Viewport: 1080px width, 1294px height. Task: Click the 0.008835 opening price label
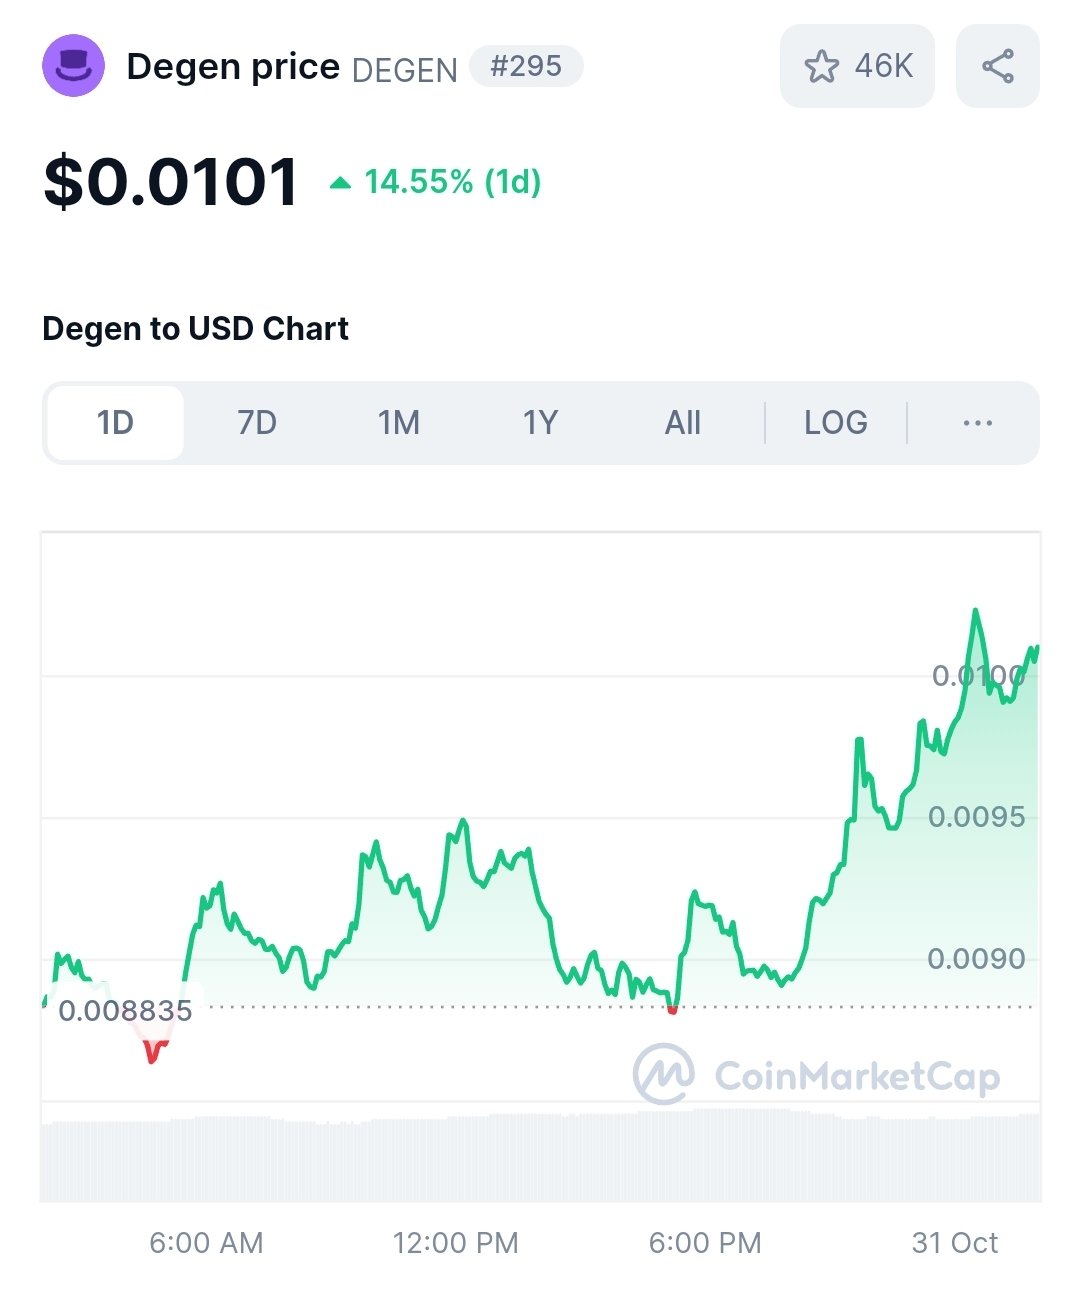pos(125,1010)
